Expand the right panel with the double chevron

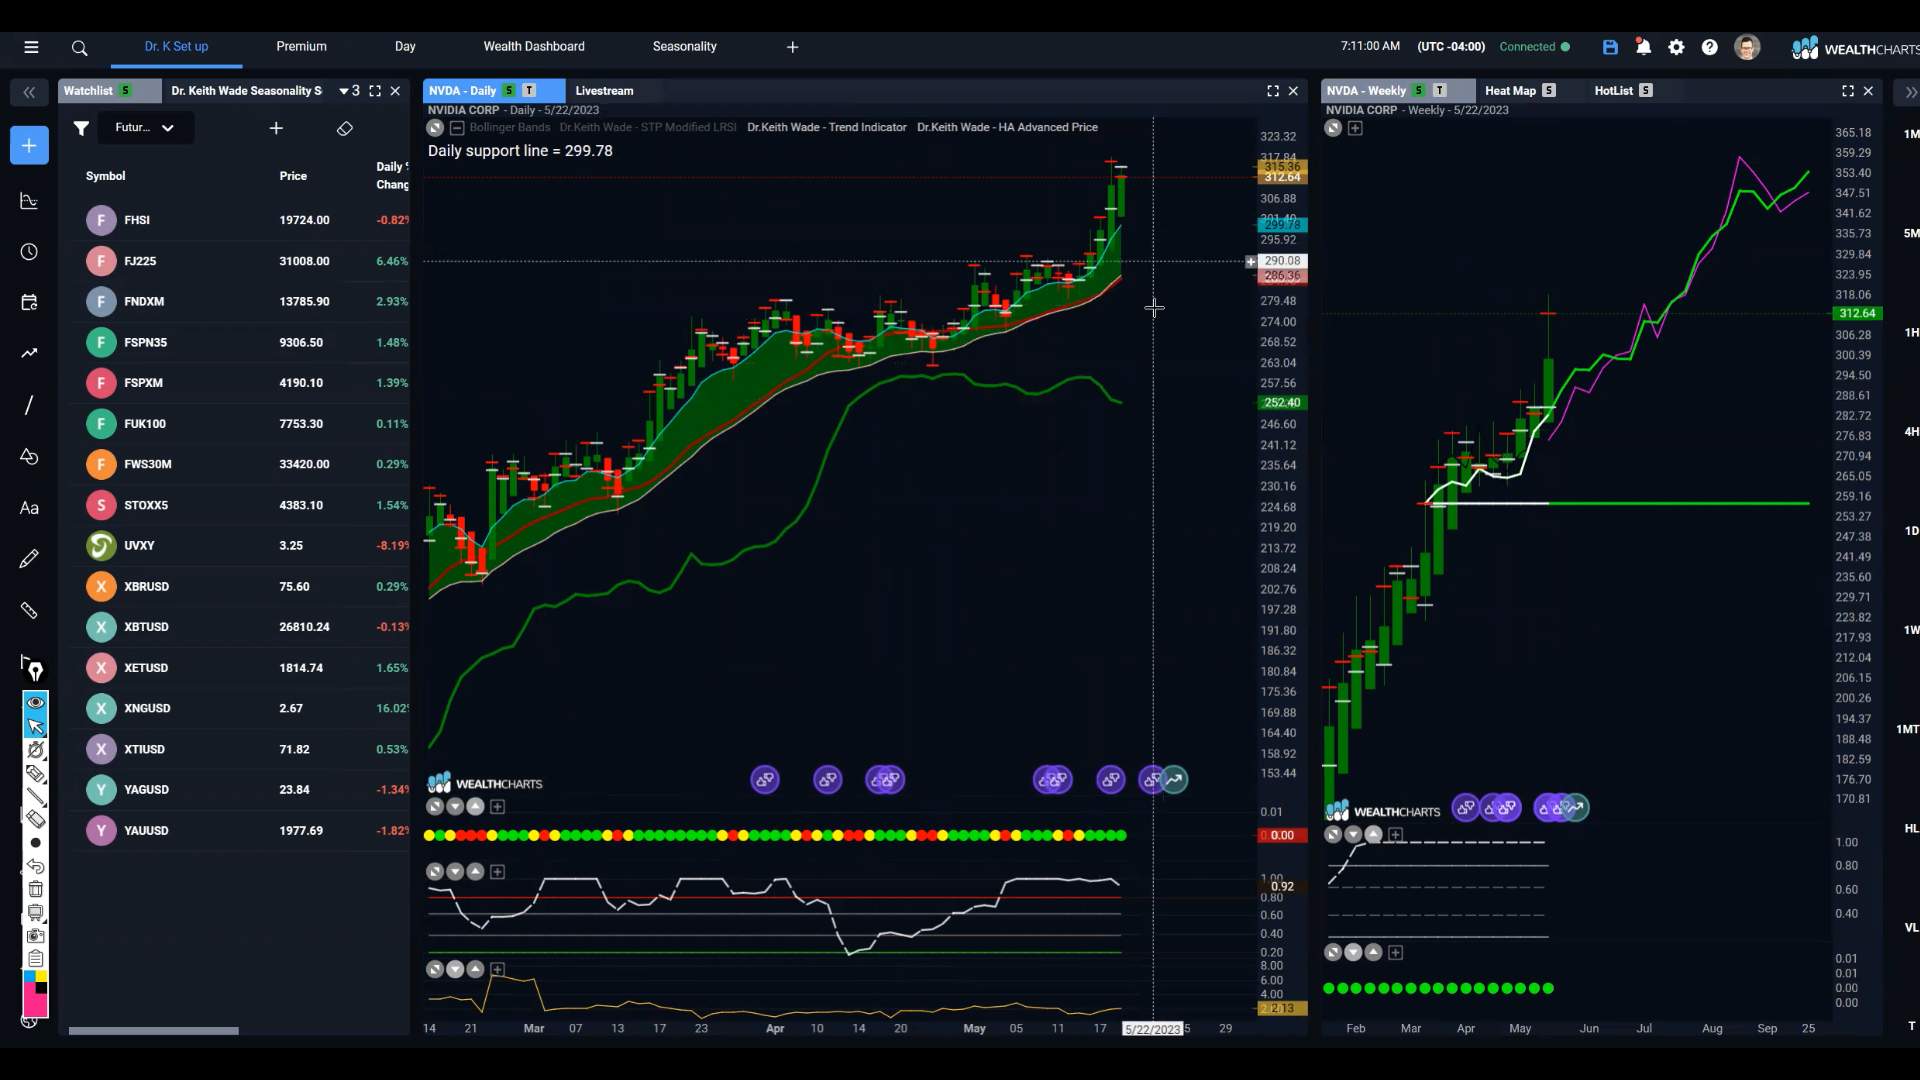point(1910,92)
